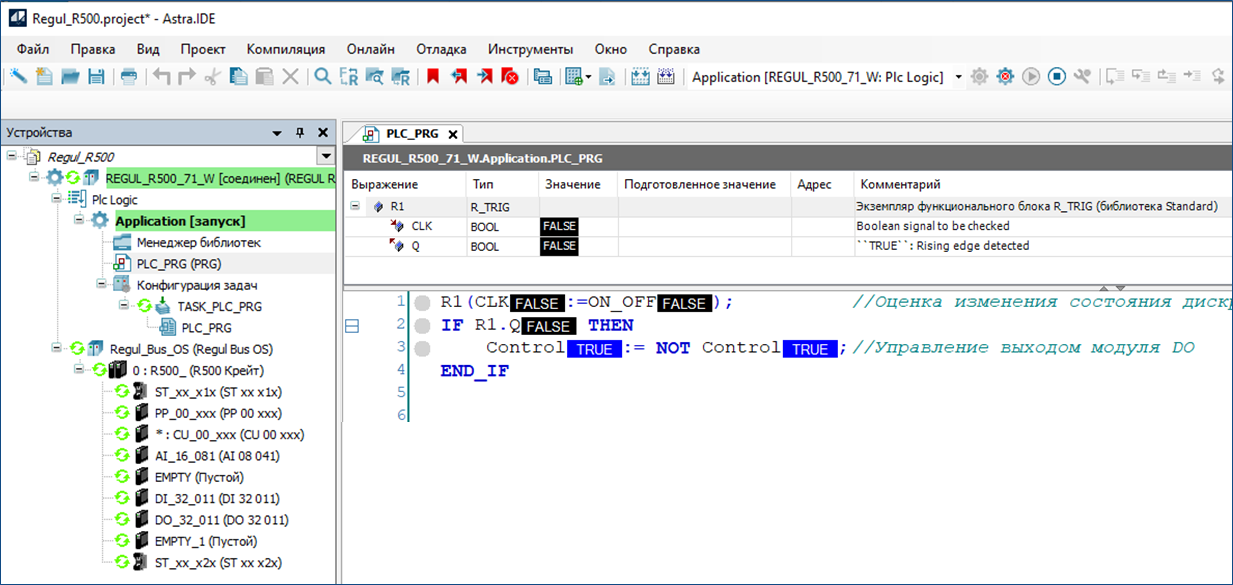This screenshot has width=1233, height=585.
Task: Toggle bookmark with the red flag icon
Action: (x=433, y=77)
